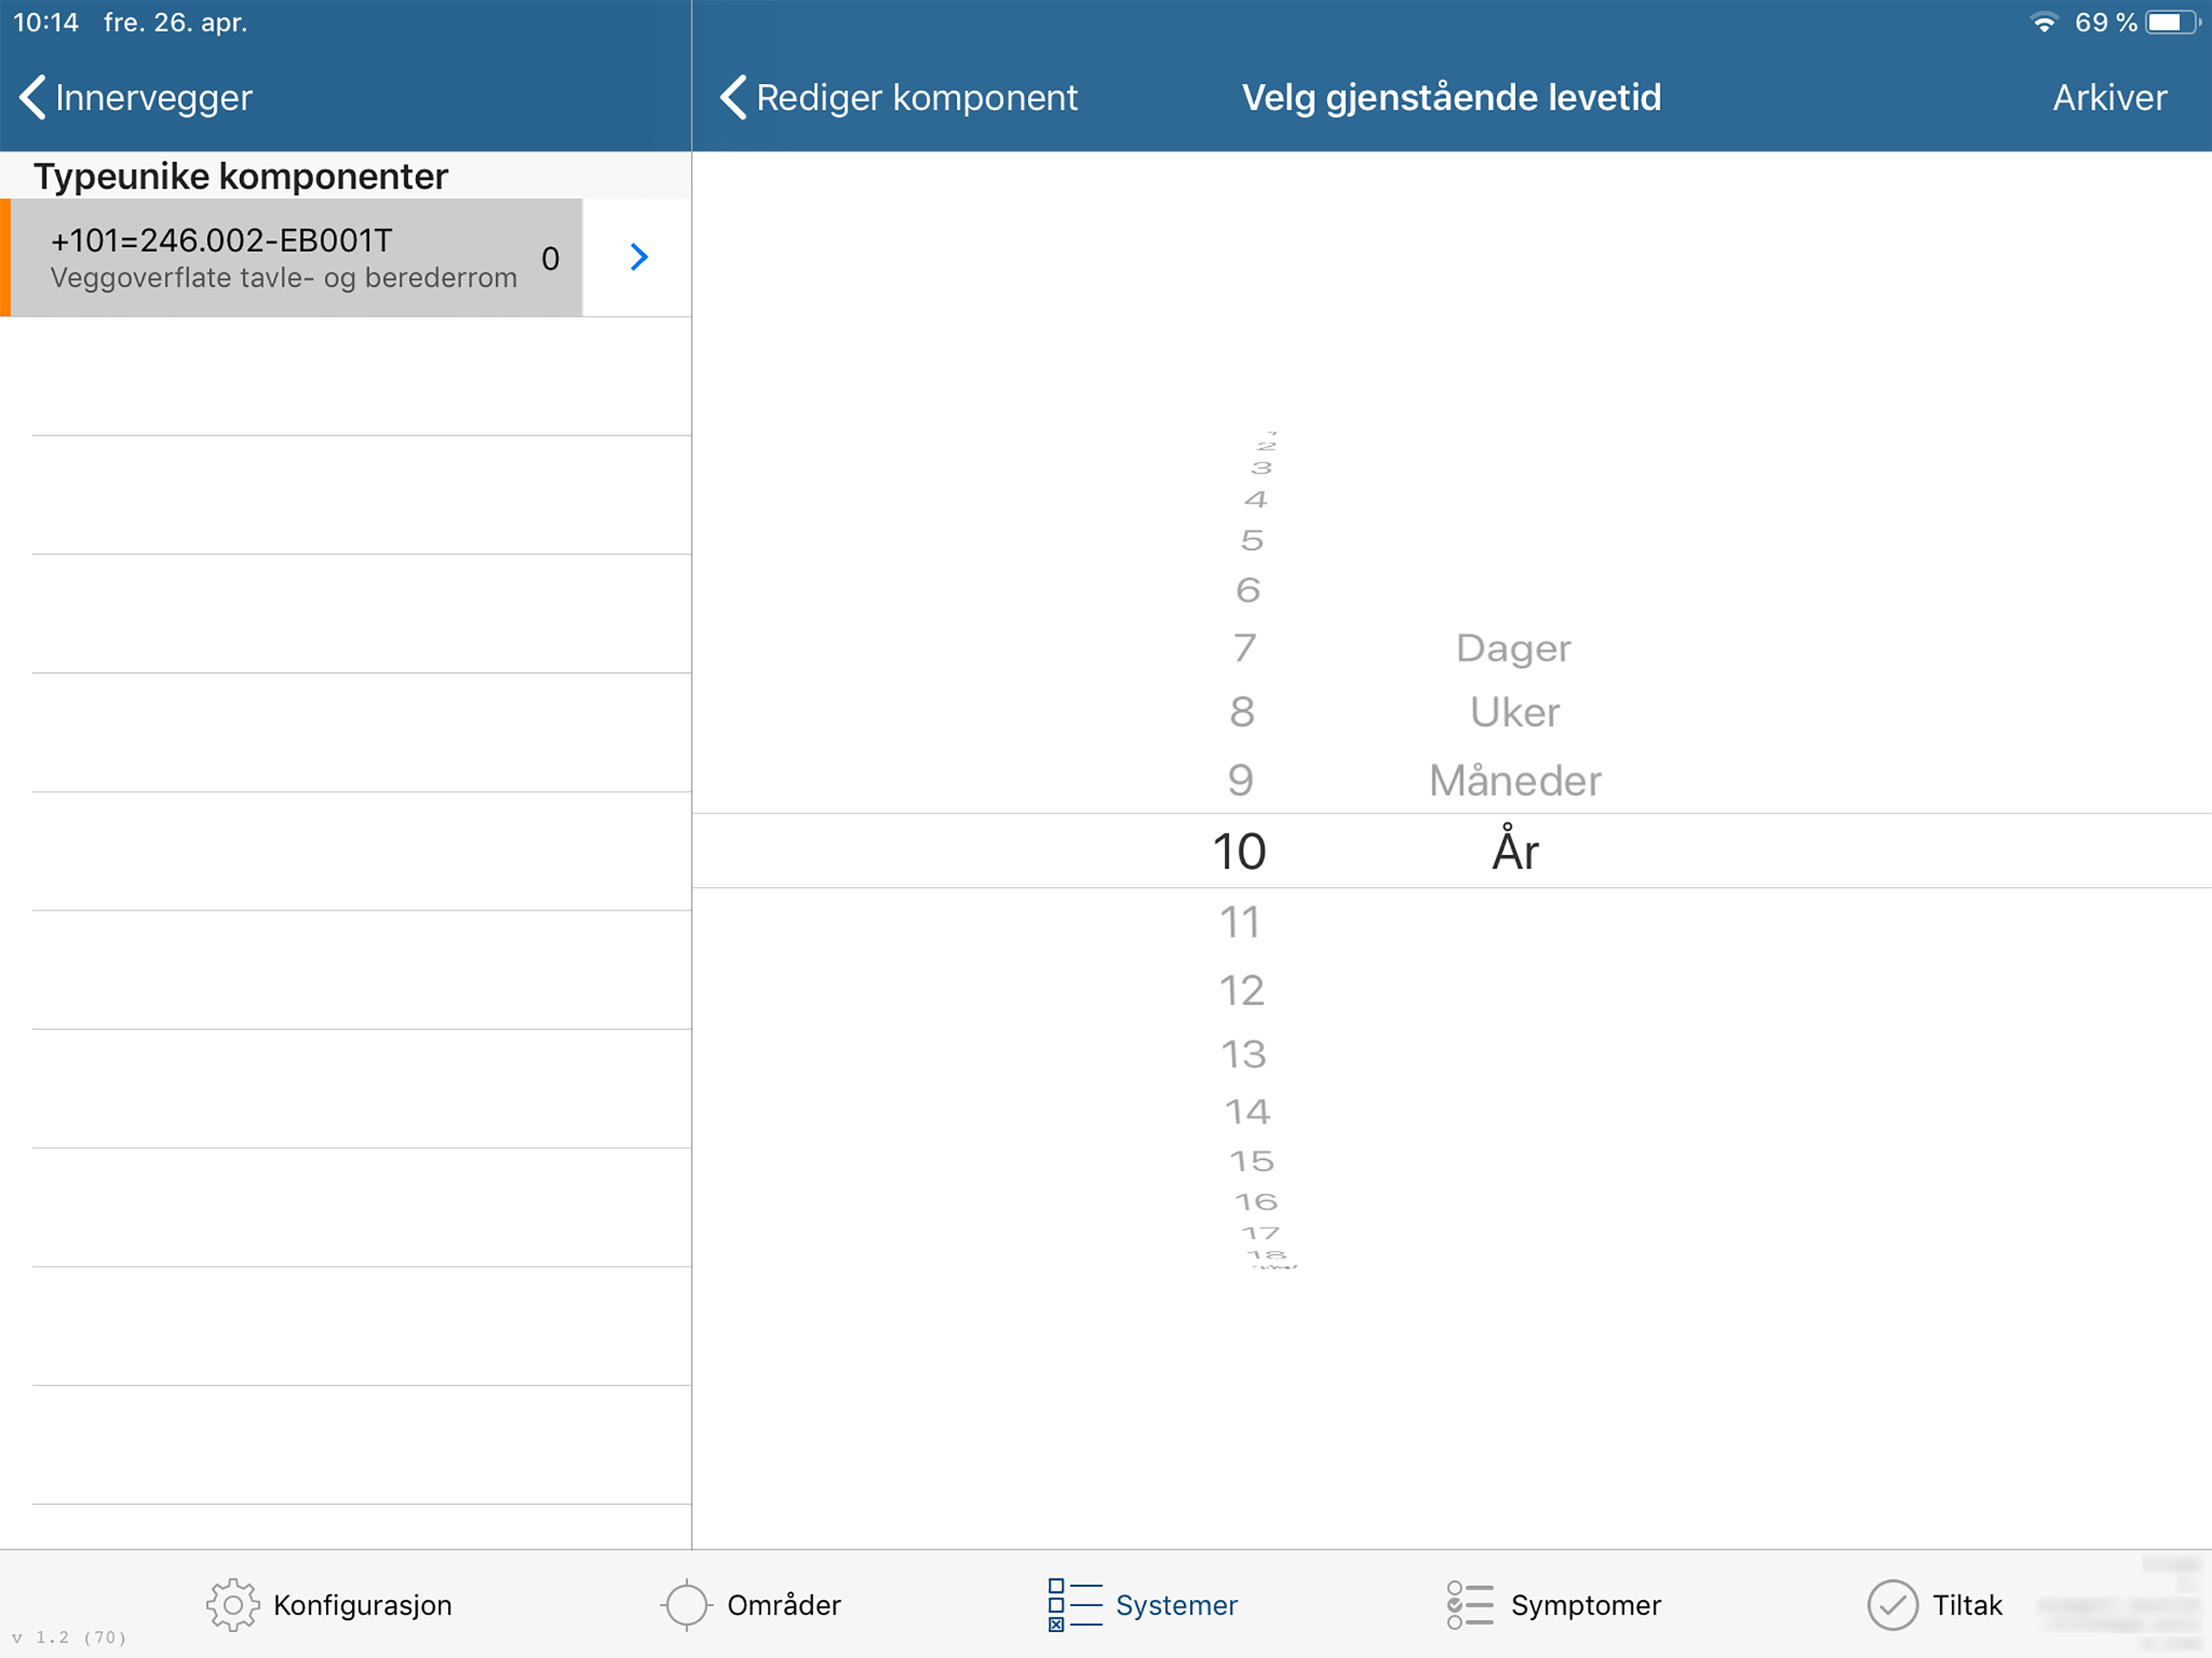This screenshot has width=2212, height=1658.
Task: Tap the battery indicator icon
Action: pyautogui.click(x=2173, y=22)
